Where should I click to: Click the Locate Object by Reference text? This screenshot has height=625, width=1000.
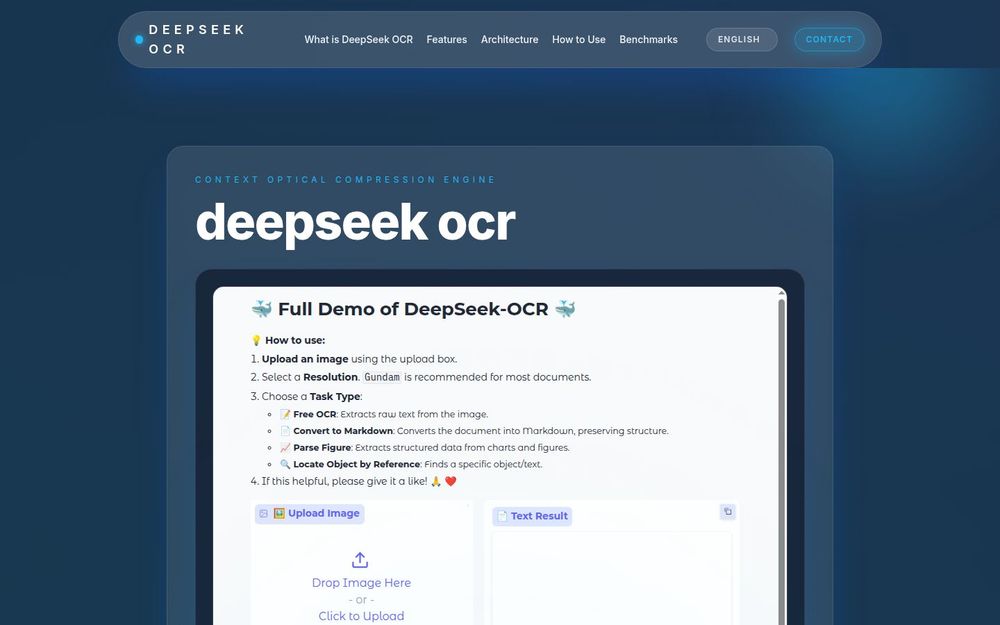357,464
